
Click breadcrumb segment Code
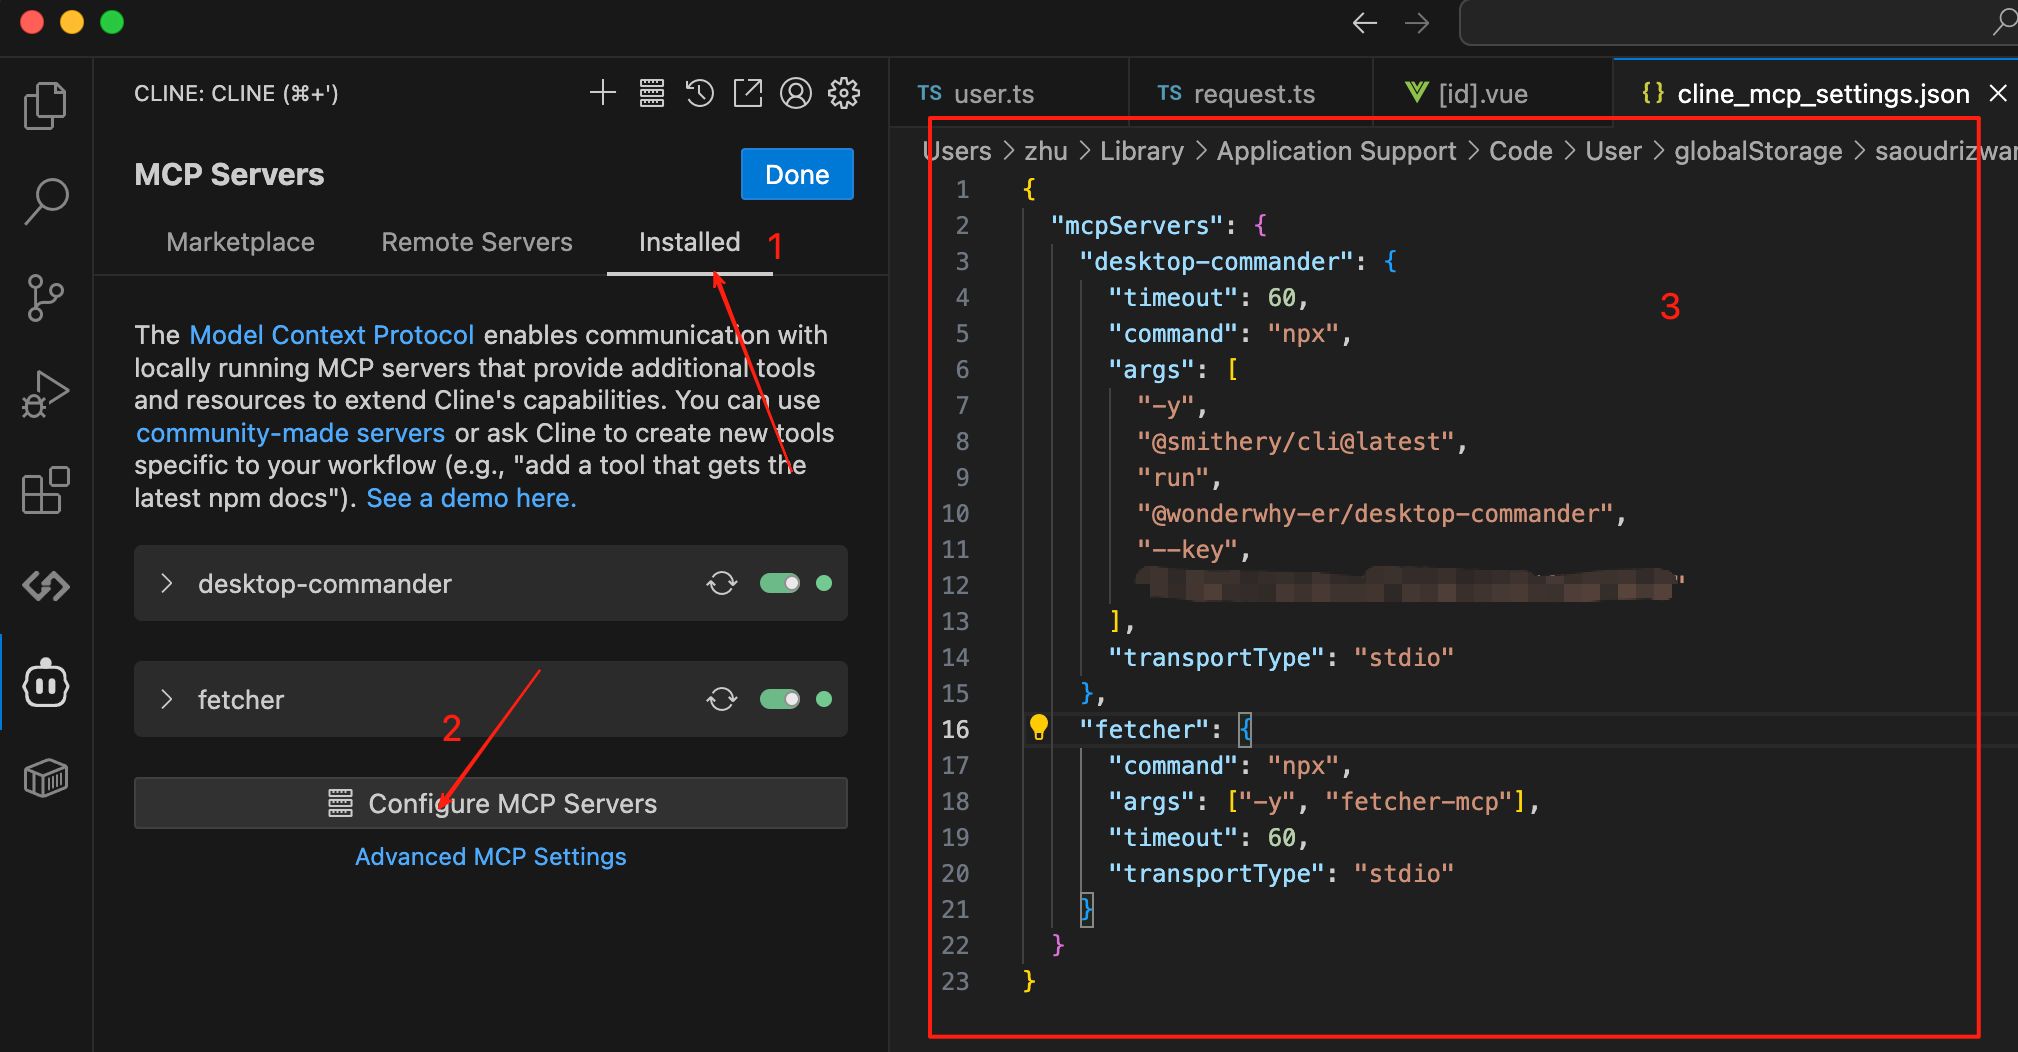click(x=1521, y=151)
